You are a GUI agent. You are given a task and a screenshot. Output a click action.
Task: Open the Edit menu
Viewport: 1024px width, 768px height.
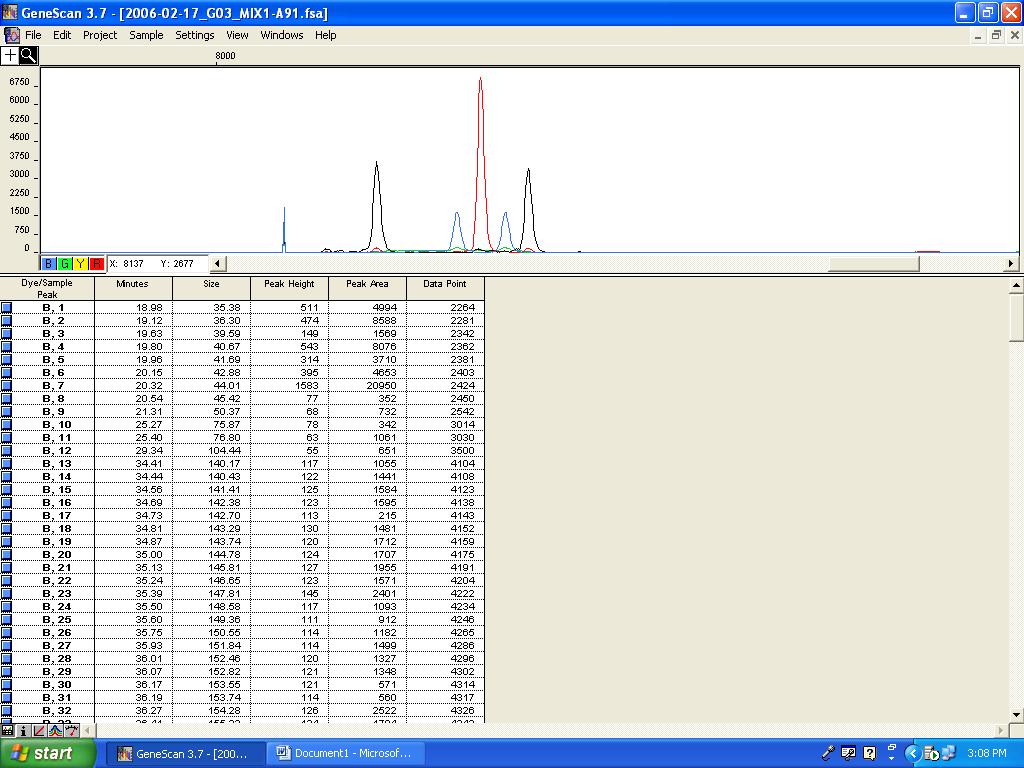click(62, 35)
